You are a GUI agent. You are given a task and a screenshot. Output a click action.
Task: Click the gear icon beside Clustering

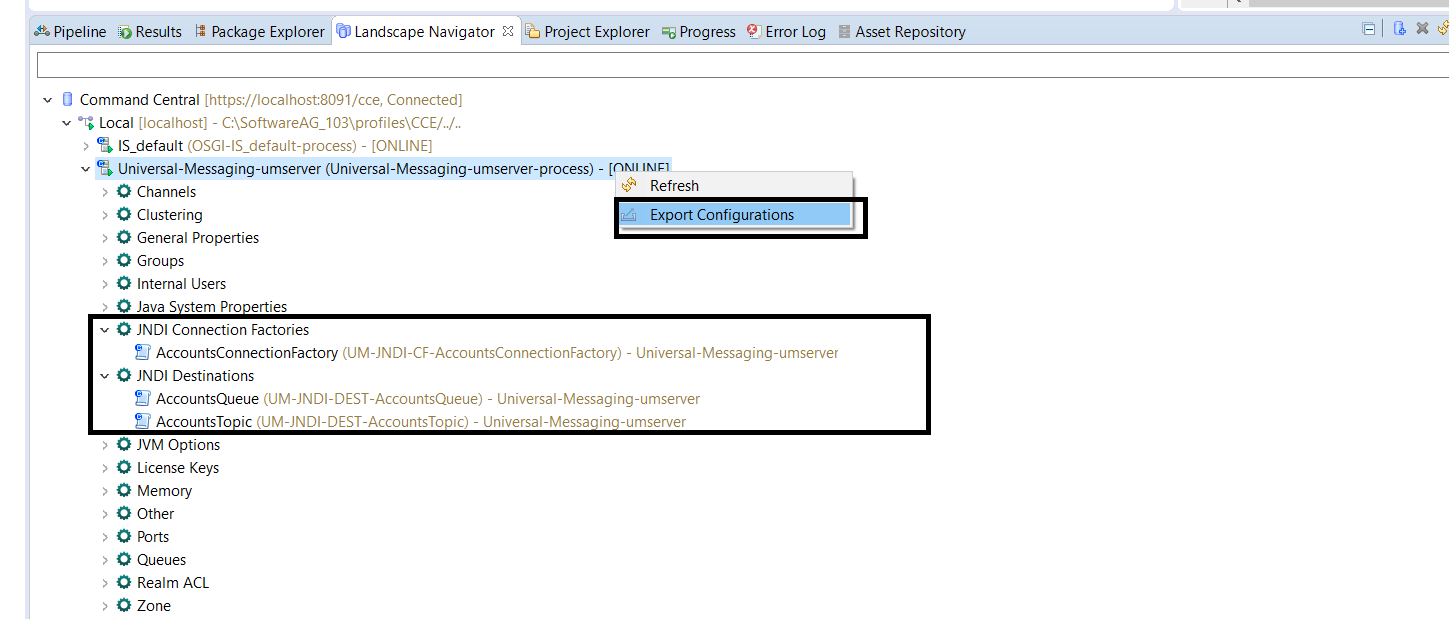click(124, 214)
